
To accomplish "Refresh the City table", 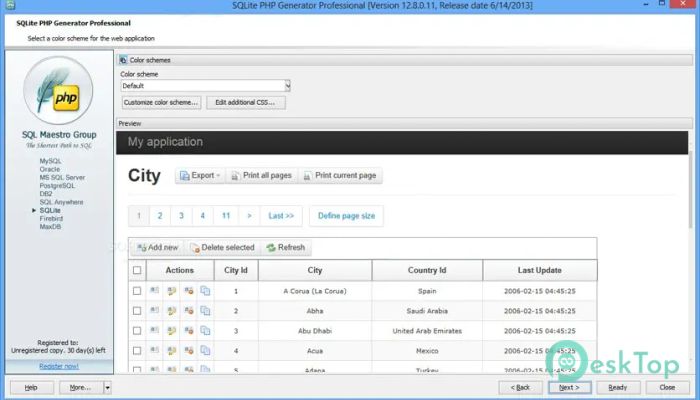I will [286, 247].
